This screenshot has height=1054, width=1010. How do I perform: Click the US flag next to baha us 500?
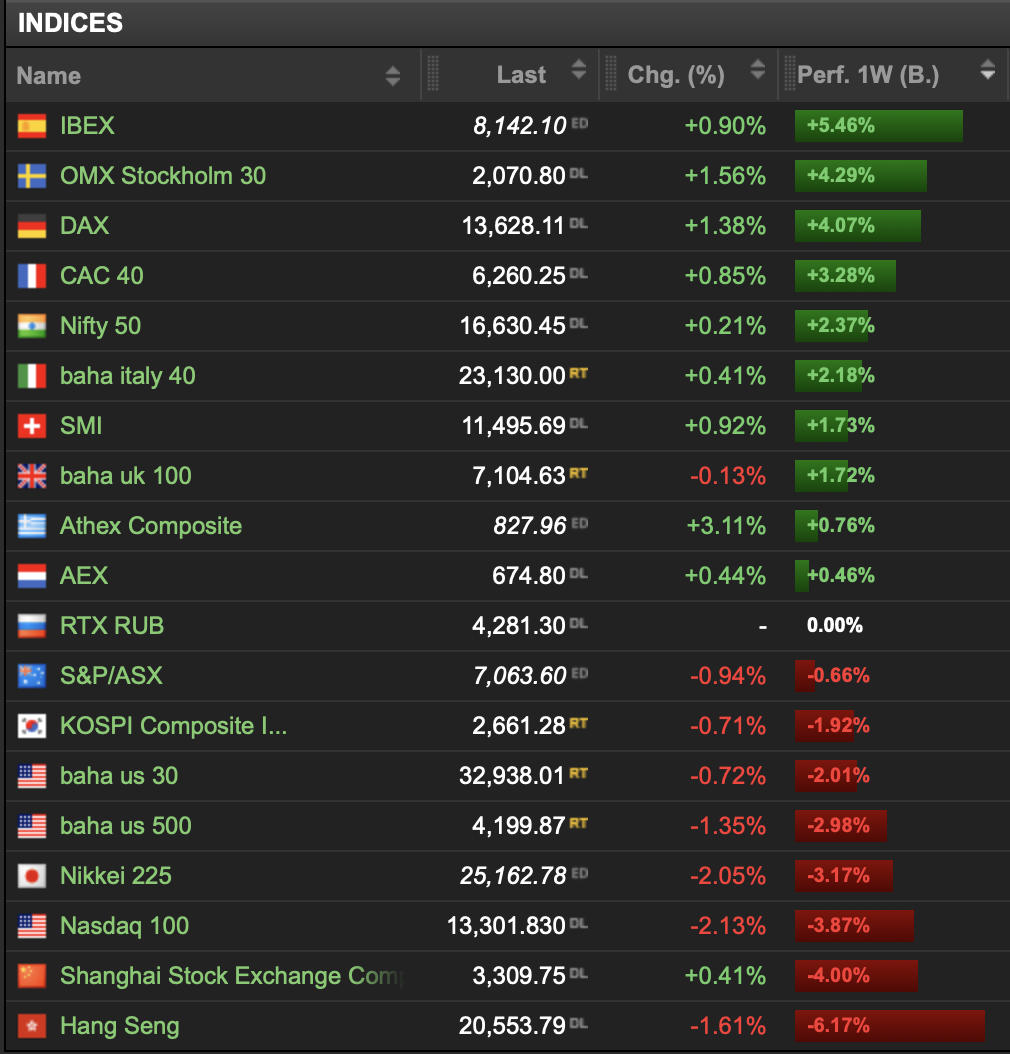(x=32, y=826)
